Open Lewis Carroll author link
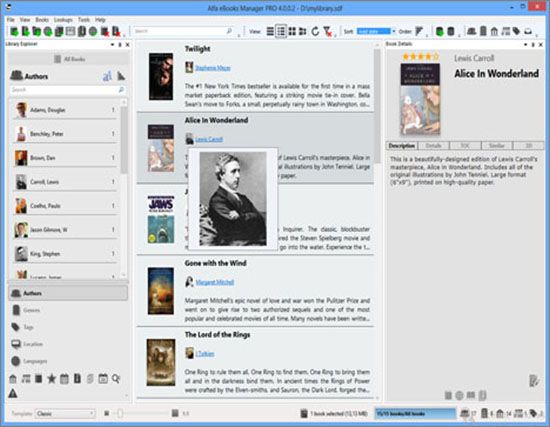This screenshot has height=427, width=550. click(x=209, y=139)
